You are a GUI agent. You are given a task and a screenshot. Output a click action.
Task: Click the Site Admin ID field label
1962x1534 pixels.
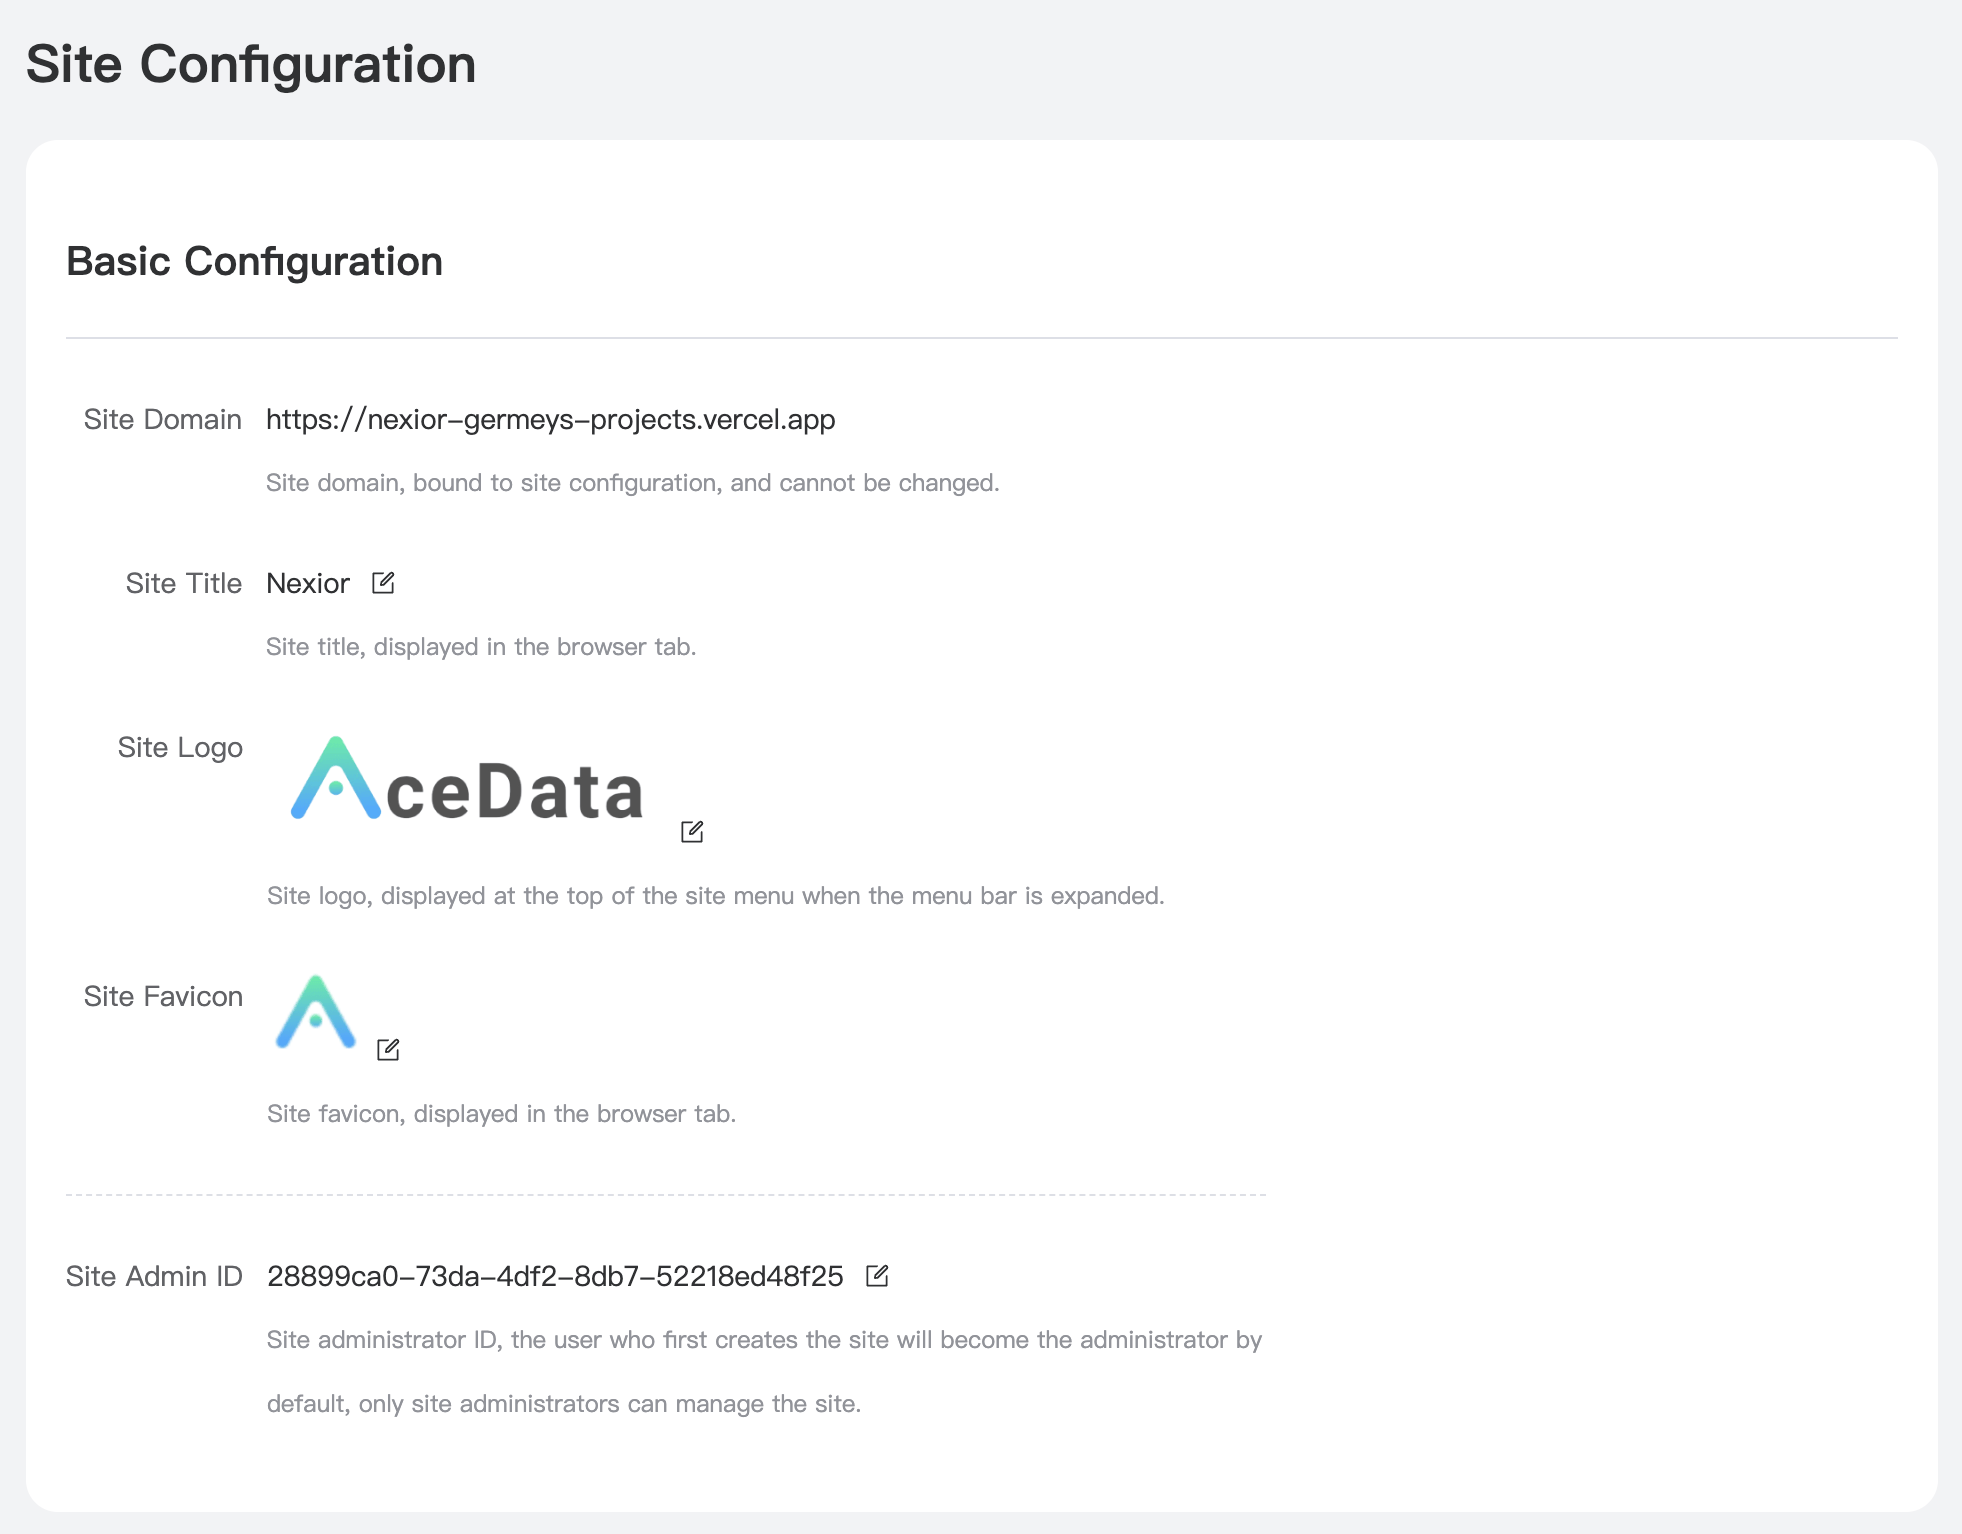pos(154,1277)
